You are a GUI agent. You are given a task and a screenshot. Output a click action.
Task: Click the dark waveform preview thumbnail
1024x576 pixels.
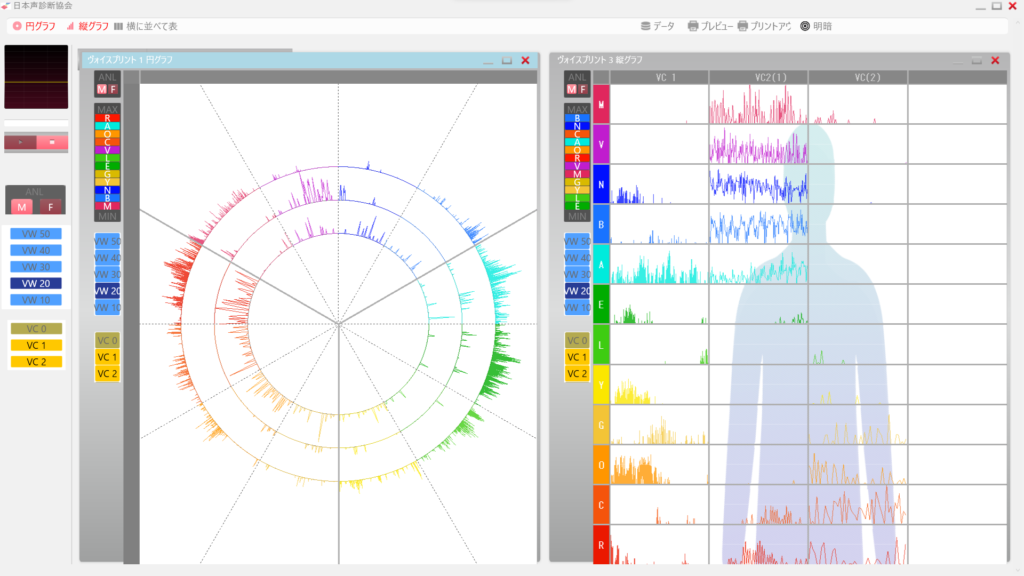pos(36,76)
